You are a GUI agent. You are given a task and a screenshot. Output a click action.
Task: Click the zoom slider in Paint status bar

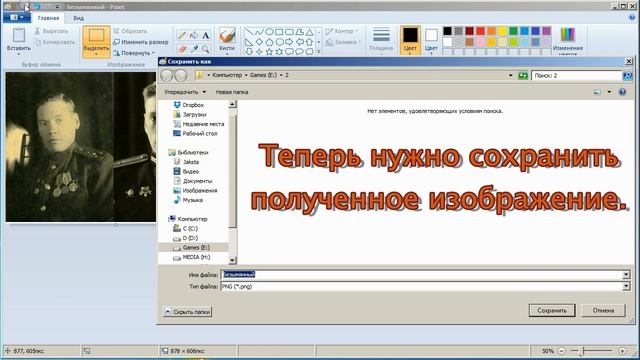(x=583, y=351)
